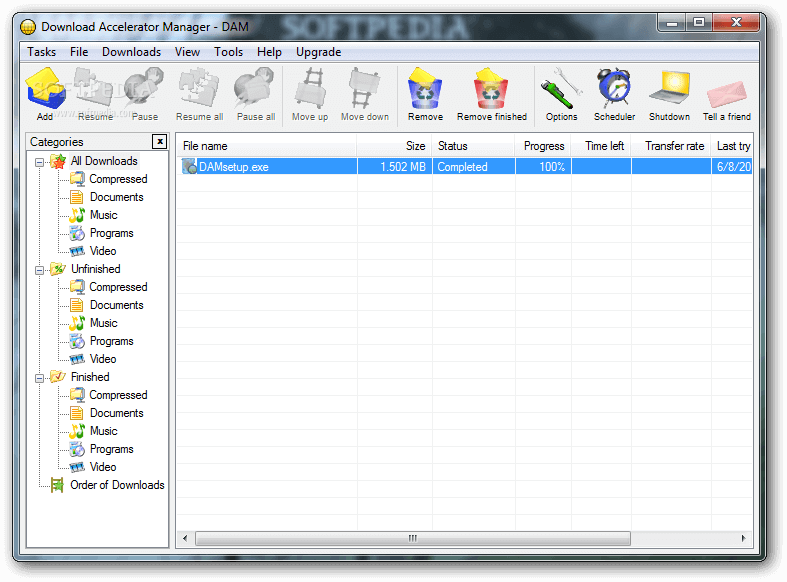Click the Shutdown laptop icon
Image resolution: width=787 pixels, height=582 pixels.
coord(670,89)
